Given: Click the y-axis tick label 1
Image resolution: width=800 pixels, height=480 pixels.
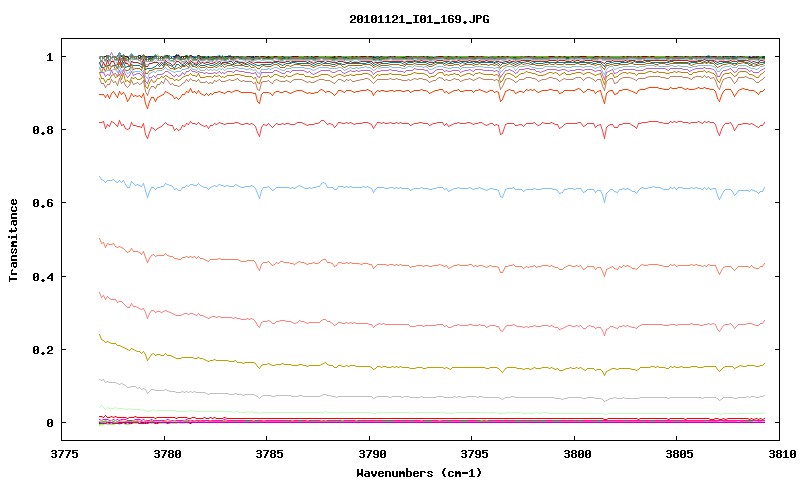Looking at the screenshot, I should [49, 57].
